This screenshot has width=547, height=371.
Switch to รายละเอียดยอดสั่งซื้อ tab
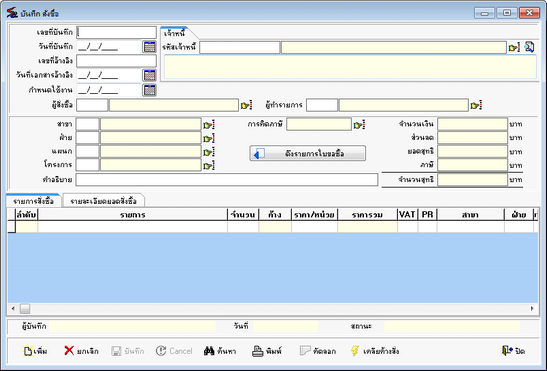[x=103, y=201]
